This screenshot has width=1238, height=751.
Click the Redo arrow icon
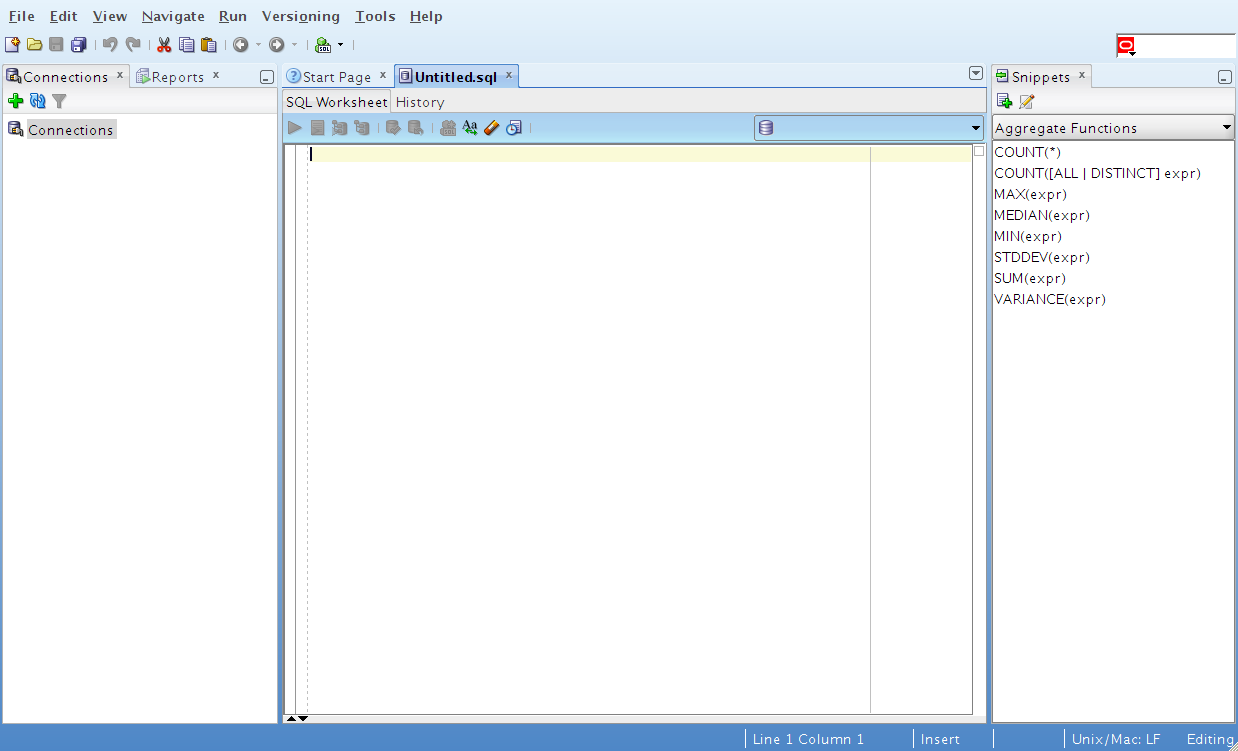tap(133, 44)
